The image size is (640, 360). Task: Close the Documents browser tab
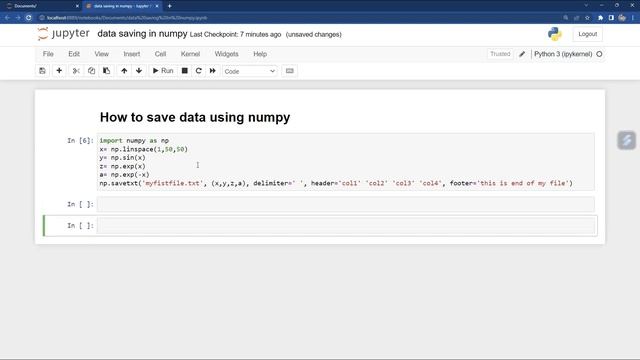pos(77,6)
